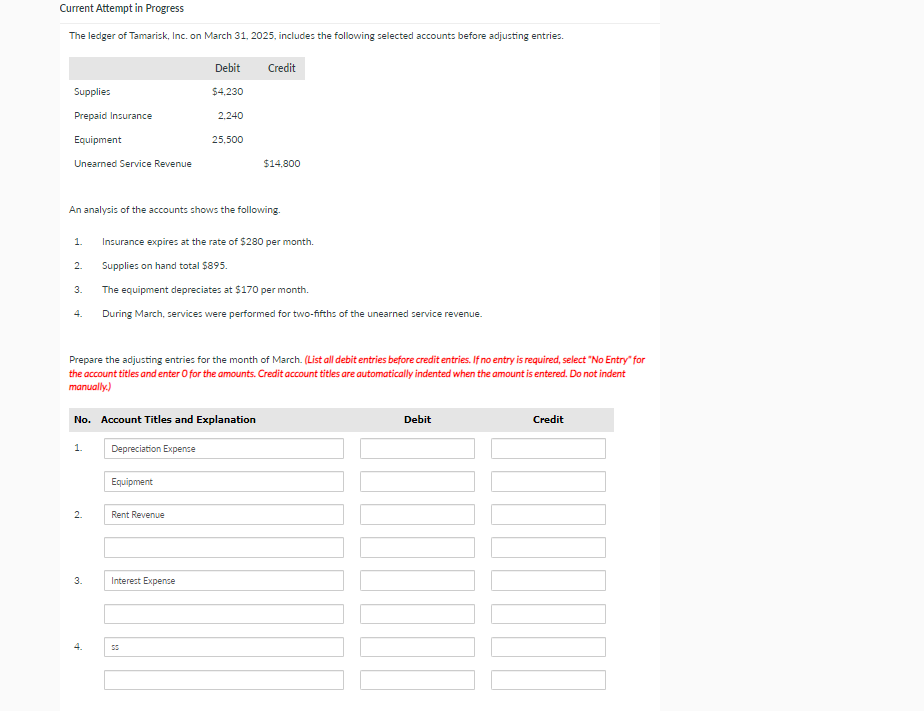Viewport: 924px width, 711px height.
Task: Click the Debit amount field for Depreciation Expense
Action: [x=417, y=448]
